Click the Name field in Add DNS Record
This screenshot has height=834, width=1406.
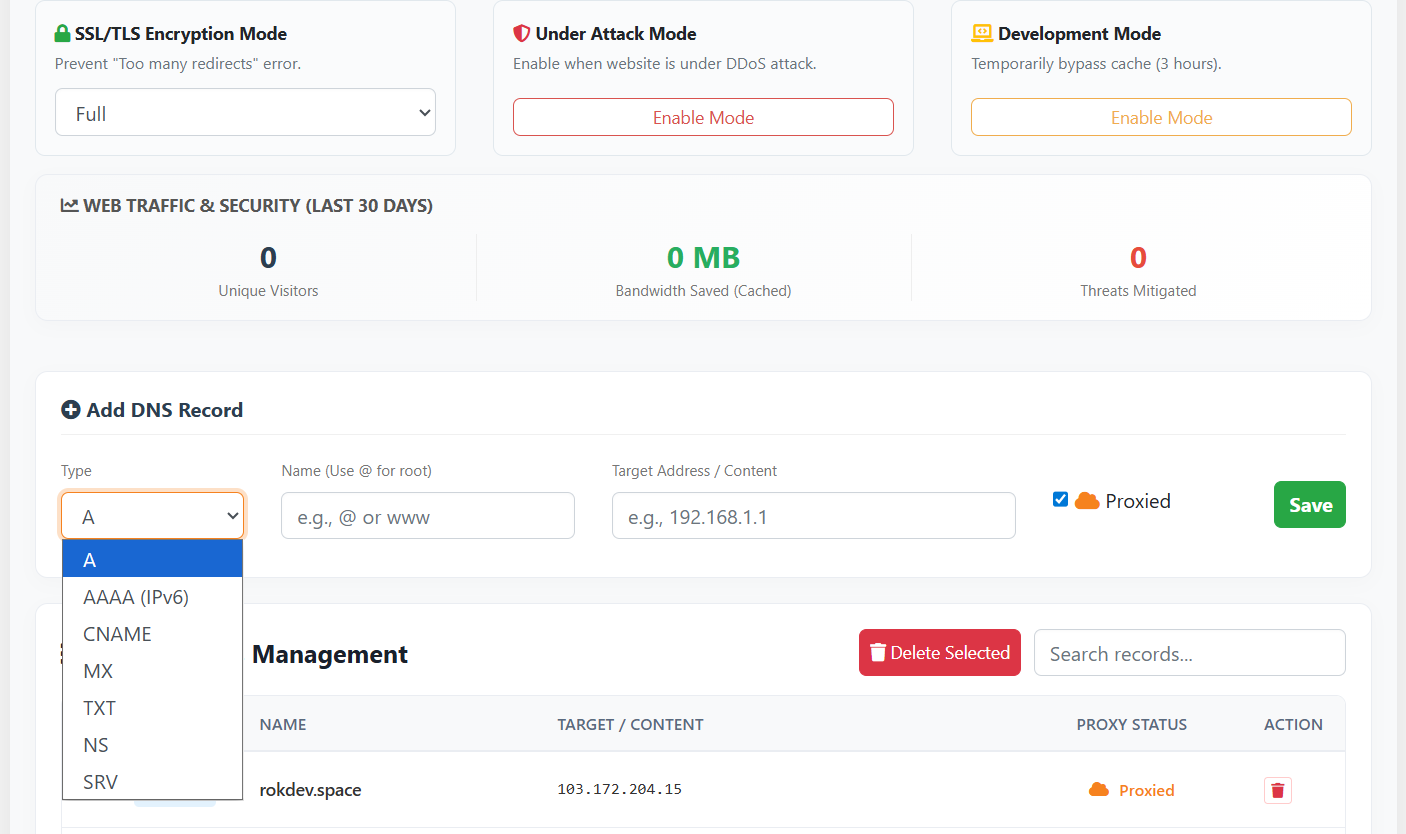(427, 515)
